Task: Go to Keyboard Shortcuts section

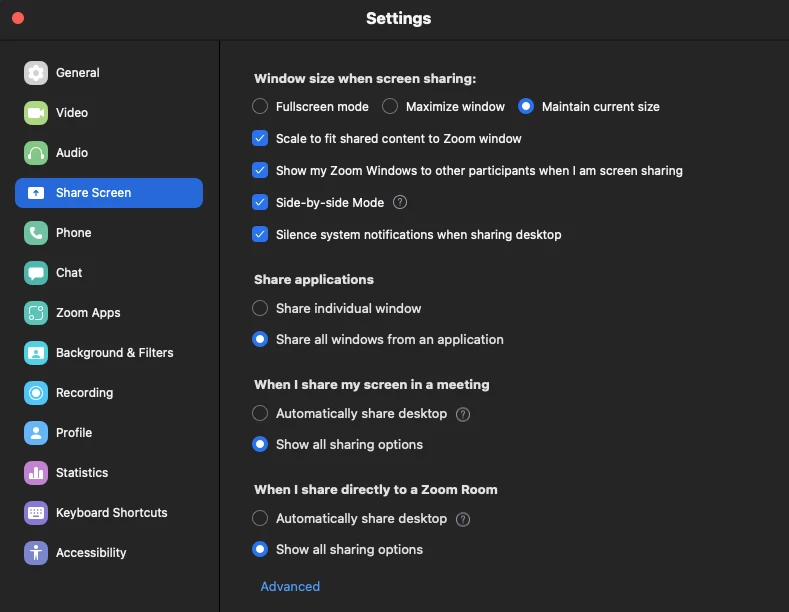Action: (x=111, y=513)
